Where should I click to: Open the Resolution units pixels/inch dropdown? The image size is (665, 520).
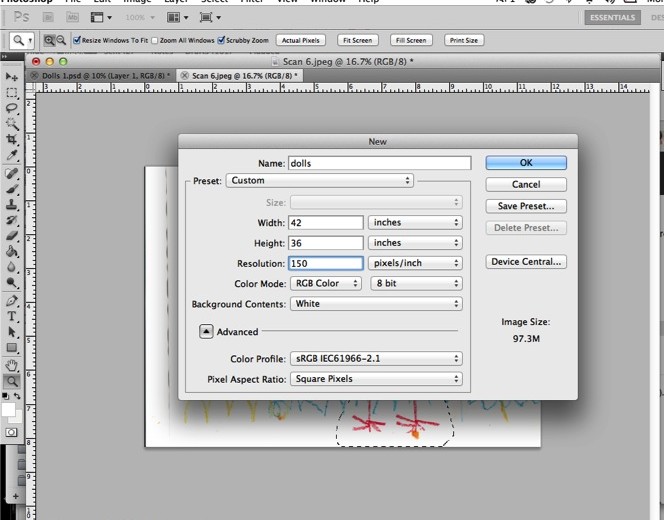pyautogui.click(x=415, y=263)
